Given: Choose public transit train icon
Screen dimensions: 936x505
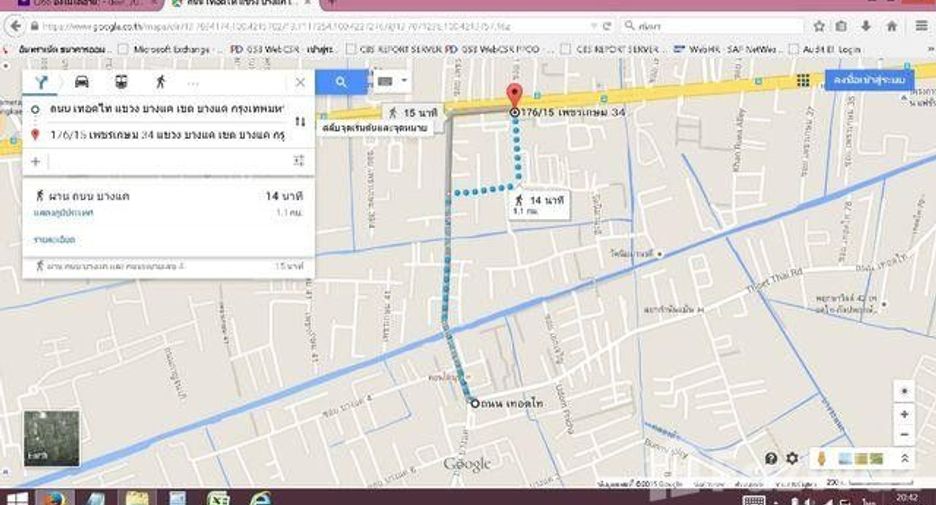Looking at the screenshot, I should [x=121, y=82].
